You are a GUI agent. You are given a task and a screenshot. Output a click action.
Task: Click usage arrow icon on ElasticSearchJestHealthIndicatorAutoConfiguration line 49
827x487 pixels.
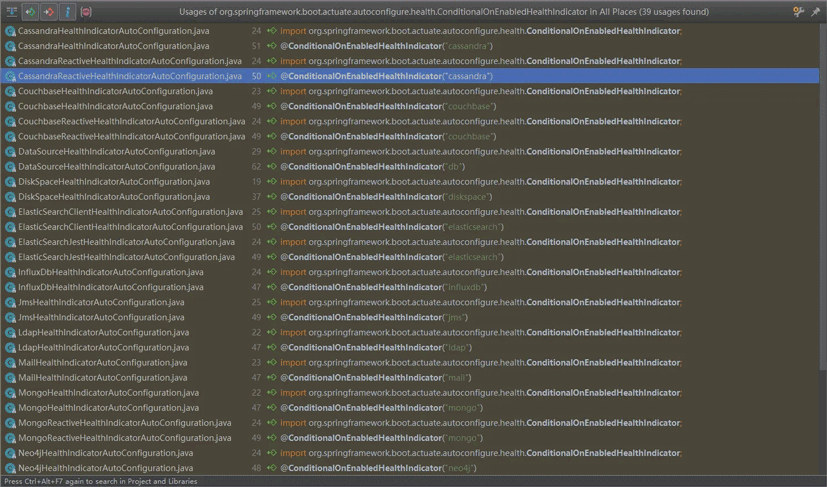(x=272, y=257)
